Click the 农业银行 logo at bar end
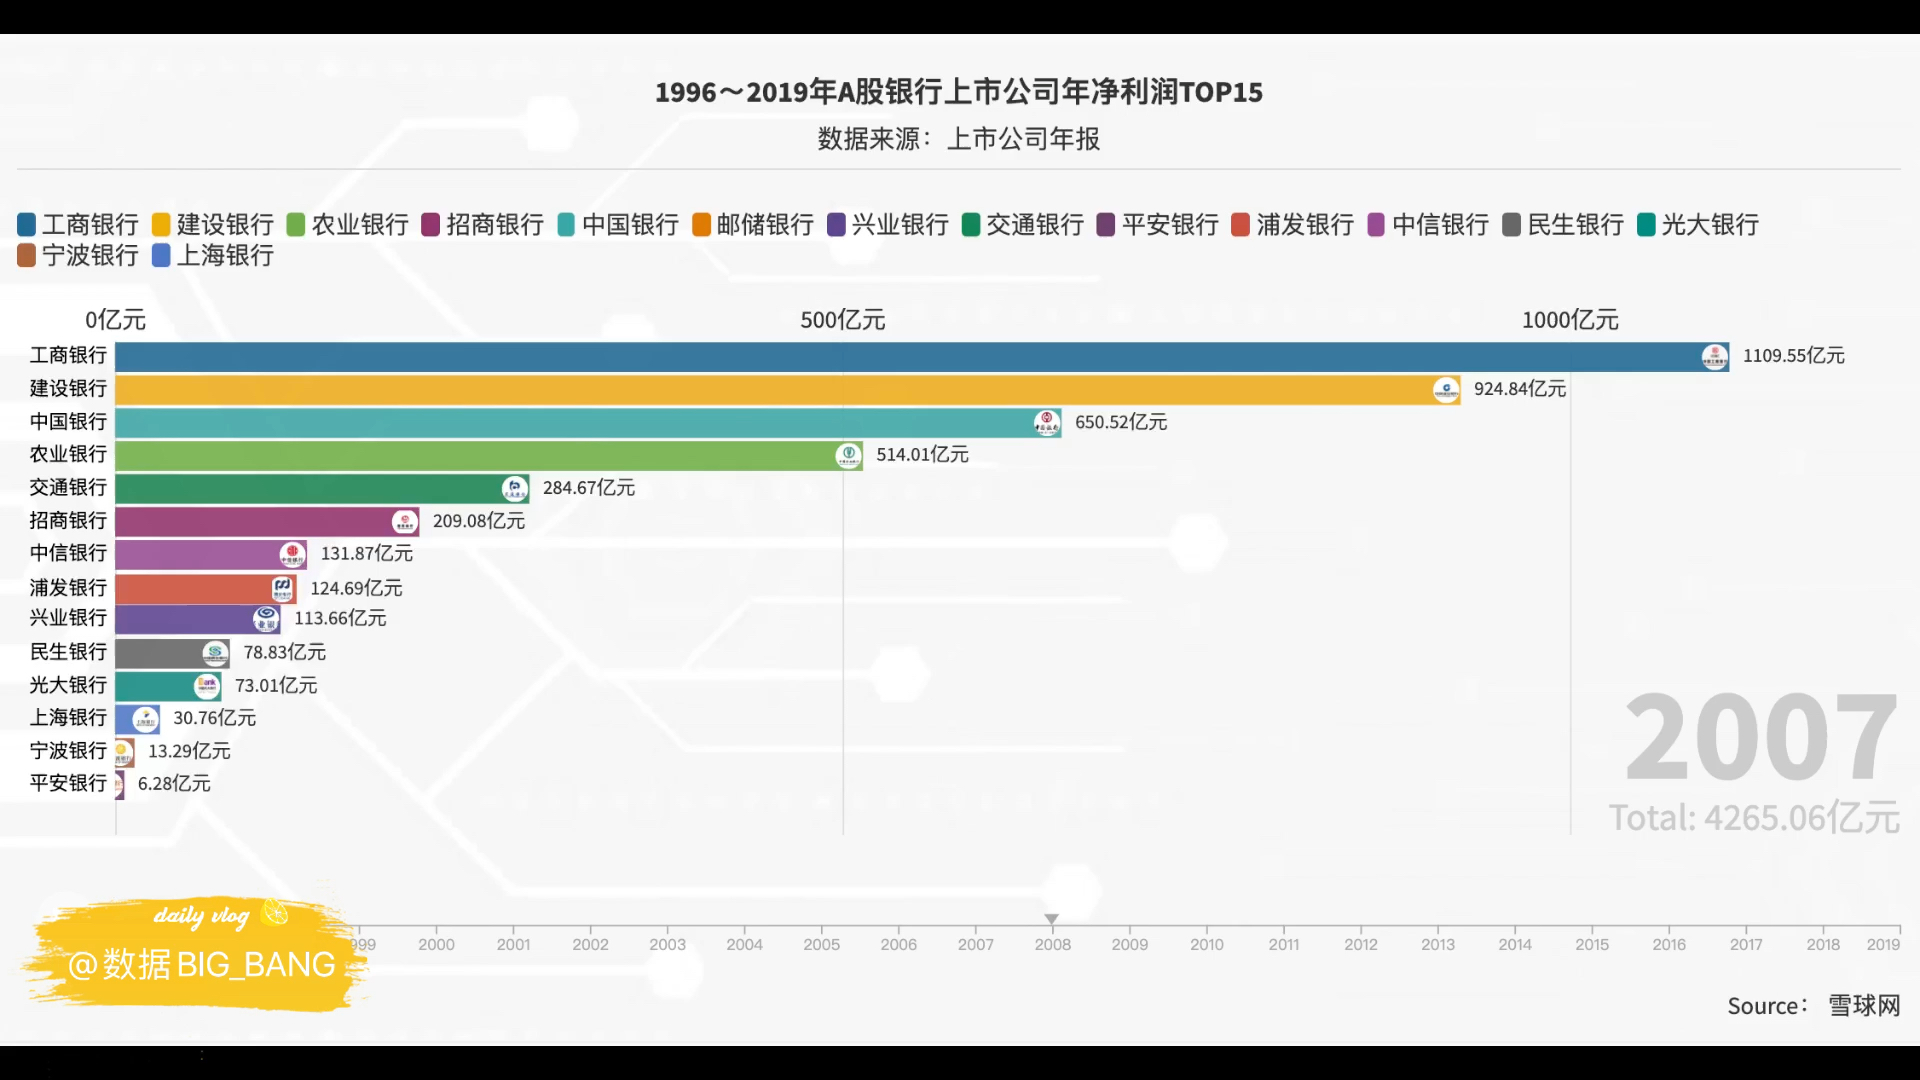1920x1080 pixels. [848, 455]
